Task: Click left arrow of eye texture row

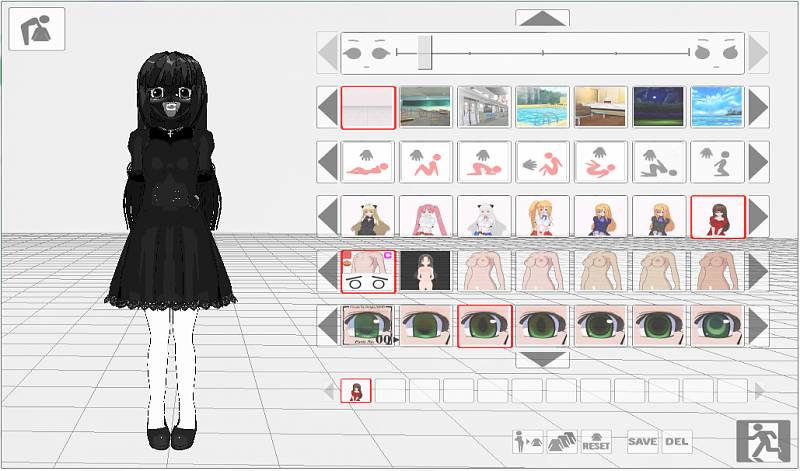Action: tap(328, 326)
